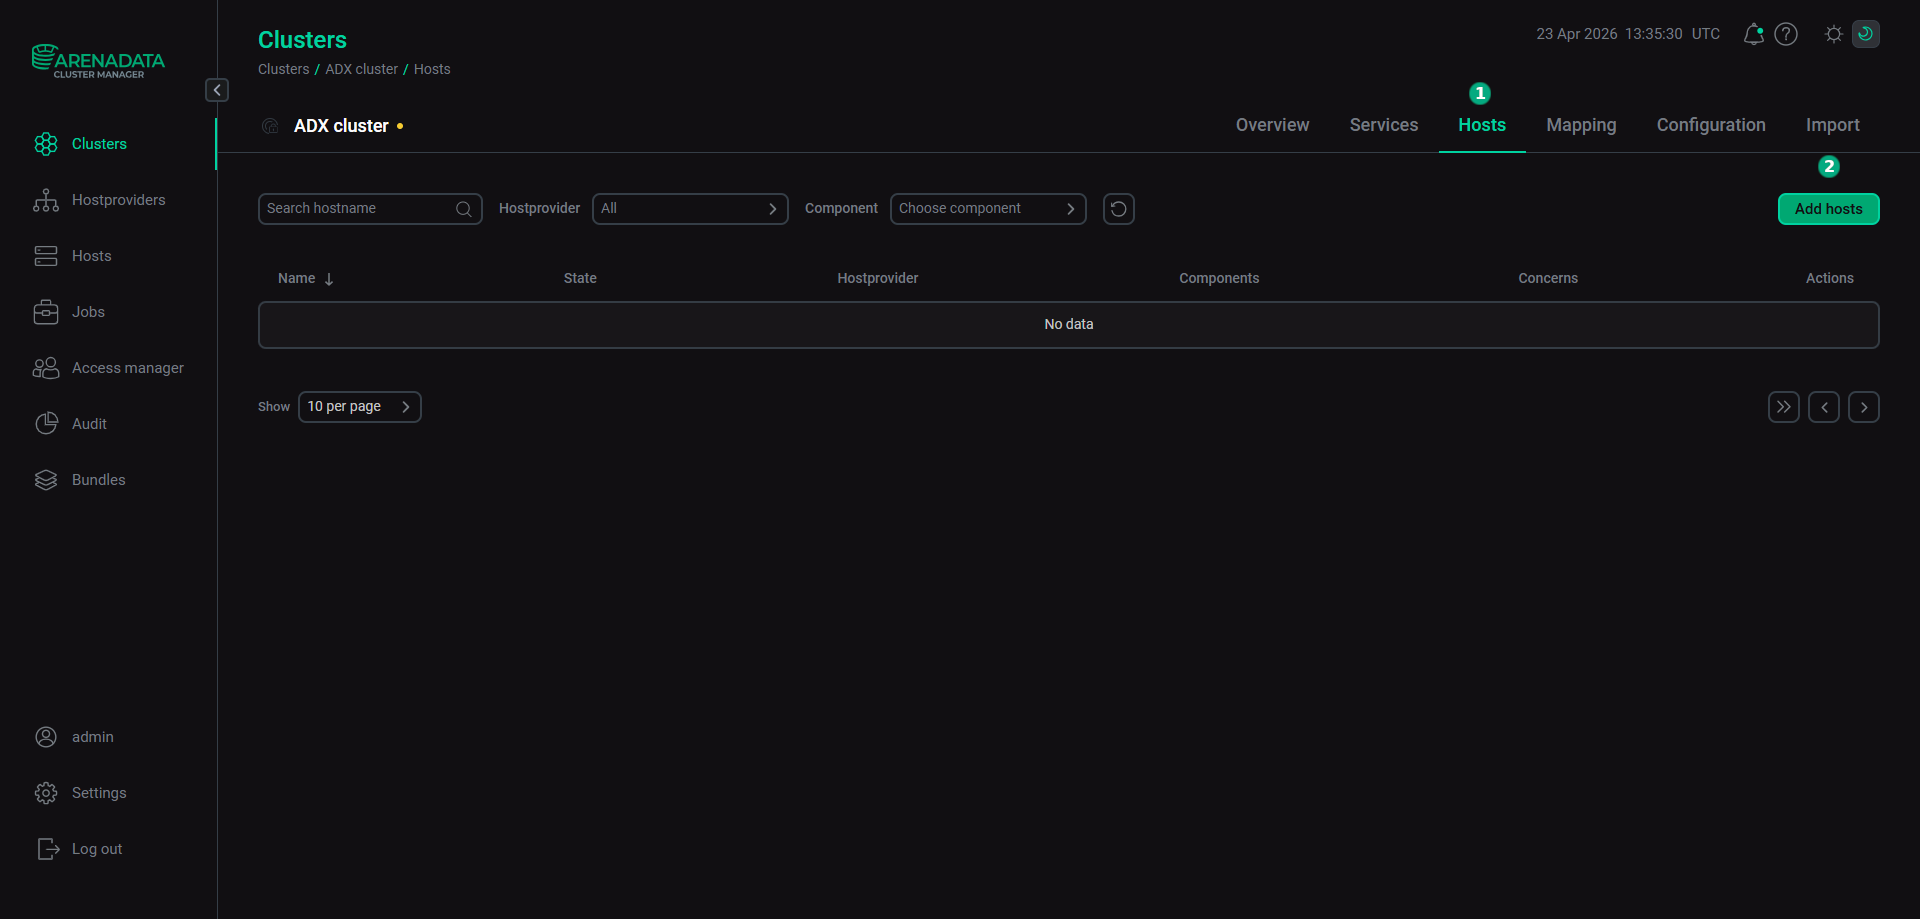
Task: Switch to the Mapping tab
Action: point(1581,125)
